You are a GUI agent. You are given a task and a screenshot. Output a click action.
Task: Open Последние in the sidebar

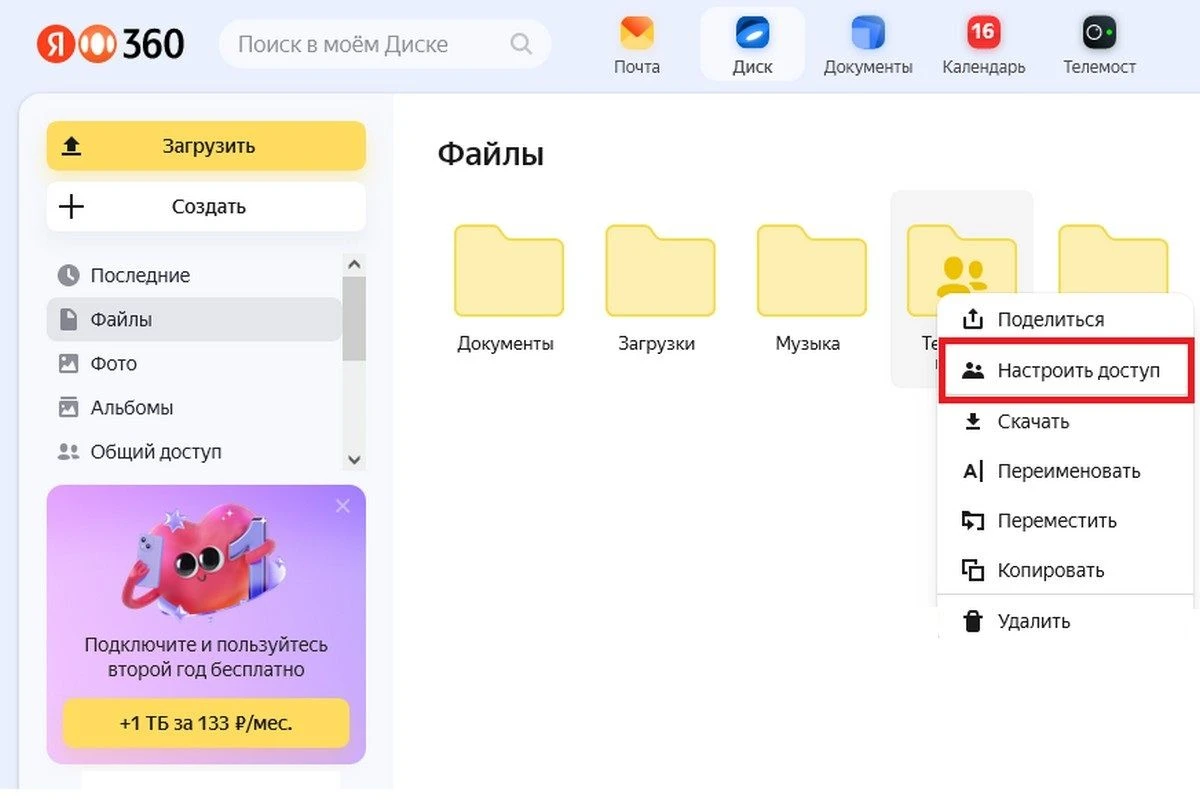(x=194, y=275)
